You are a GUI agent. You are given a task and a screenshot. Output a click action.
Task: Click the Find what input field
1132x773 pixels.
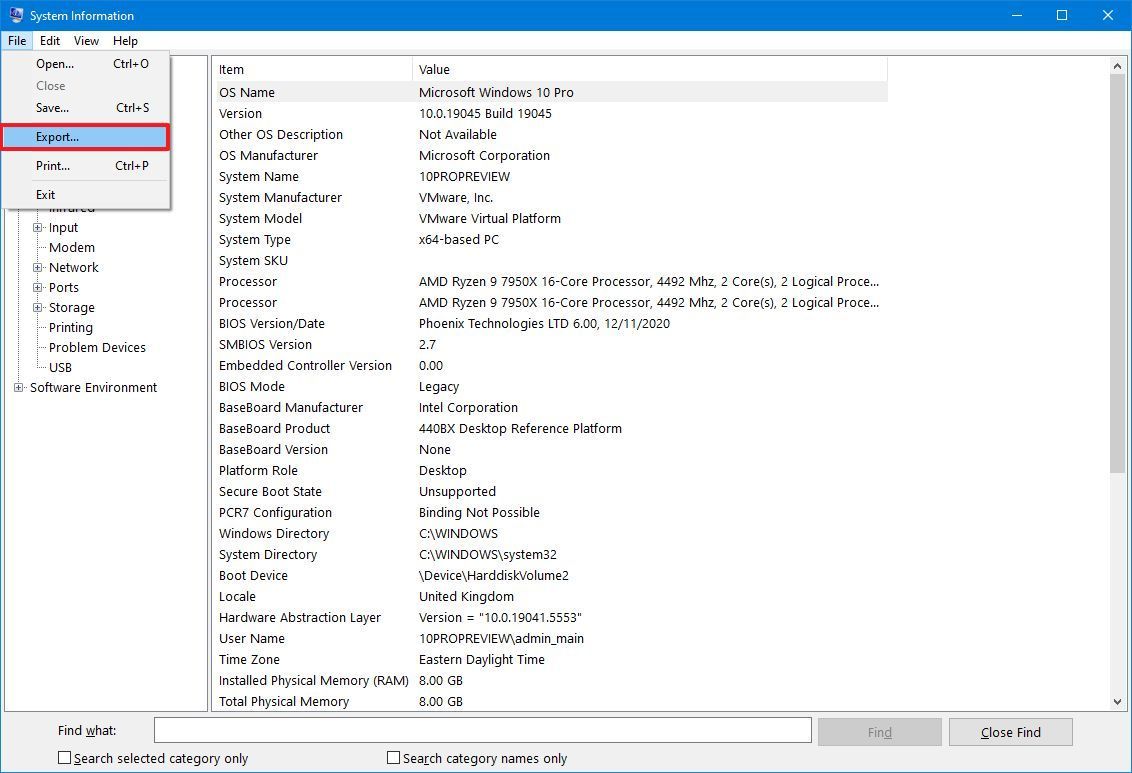pos(482,730)
